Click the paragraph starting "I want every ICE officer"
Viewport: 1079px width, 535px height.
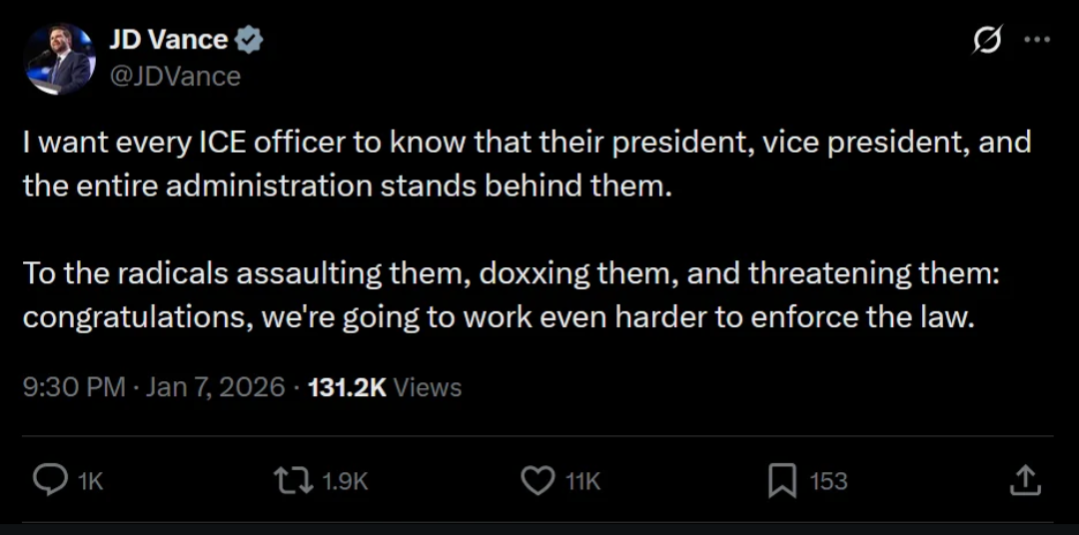525,164
